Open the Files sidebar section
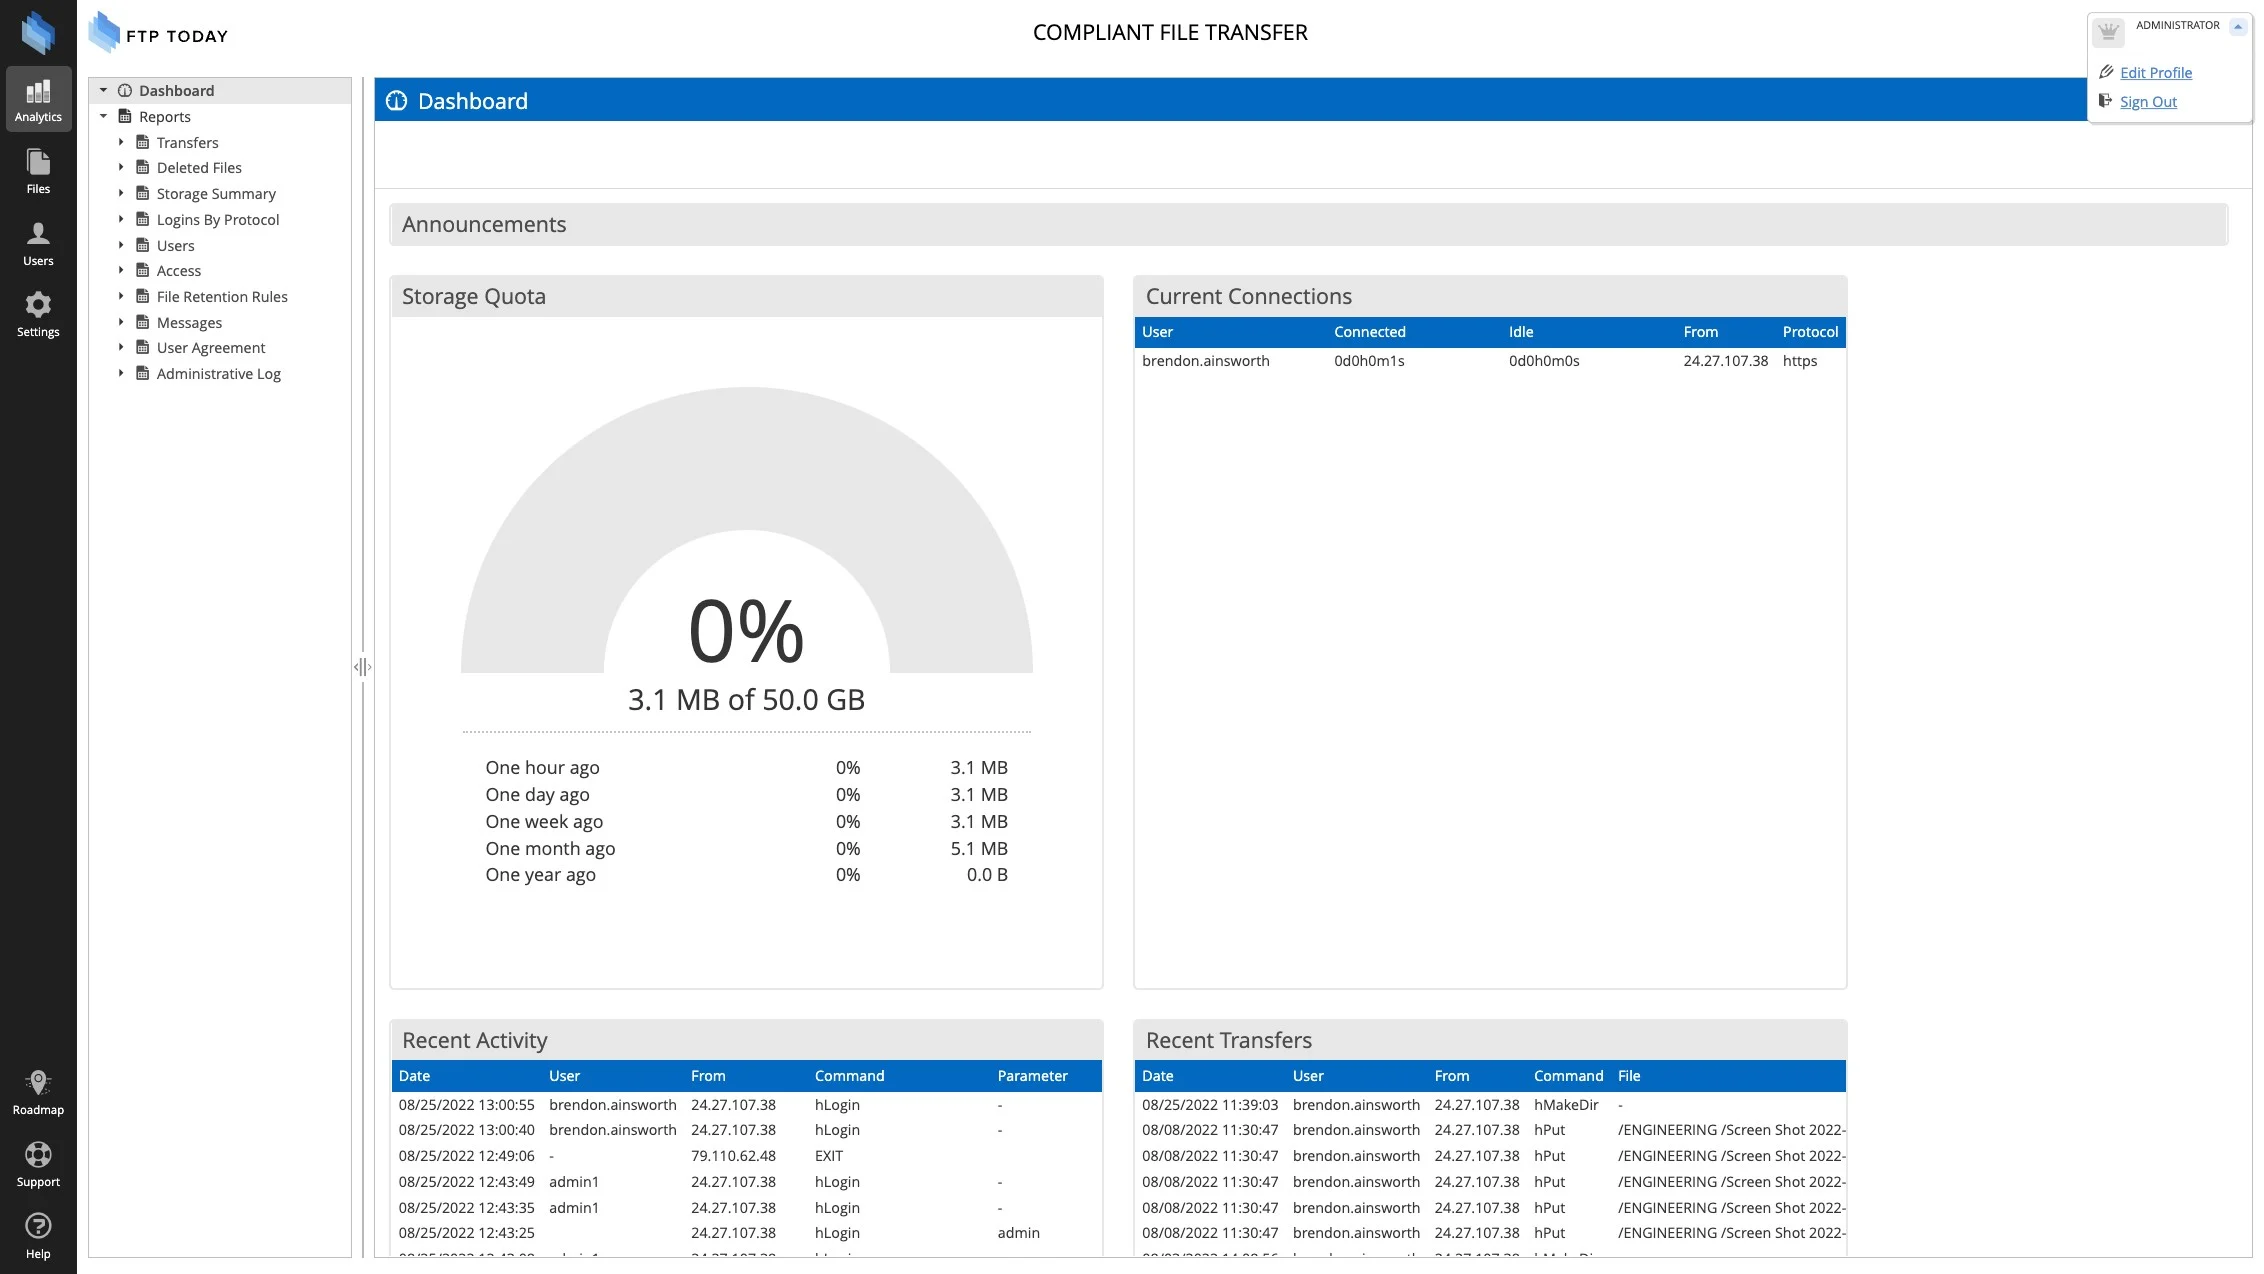This screenshot has height=1274, width=2264. pyautogui.click(x=38, y=171)
